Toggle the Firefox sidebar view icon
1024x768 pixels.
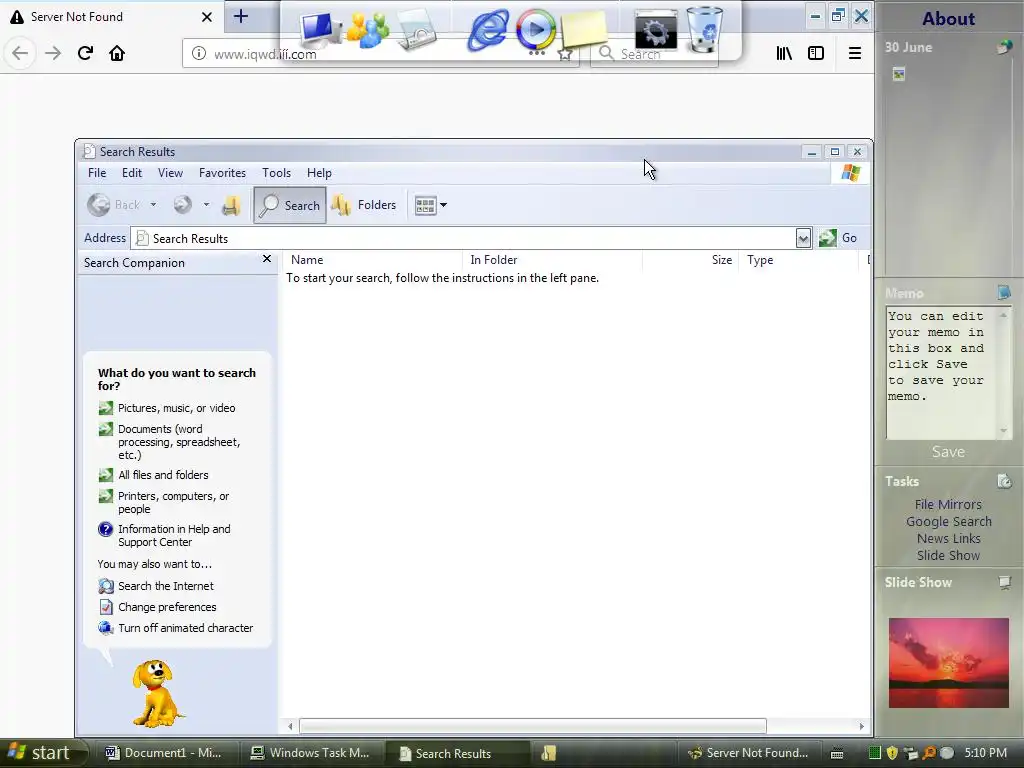(816, 53)
